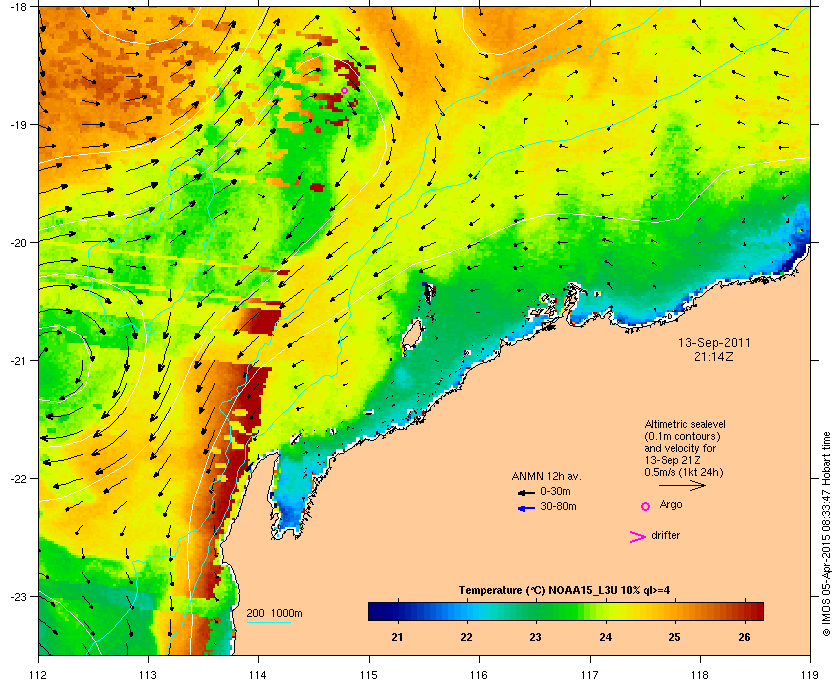The height and width of the screenshot is (680, 840).
Task: Click the latitude axis label -18
Action: coord(18,7)
